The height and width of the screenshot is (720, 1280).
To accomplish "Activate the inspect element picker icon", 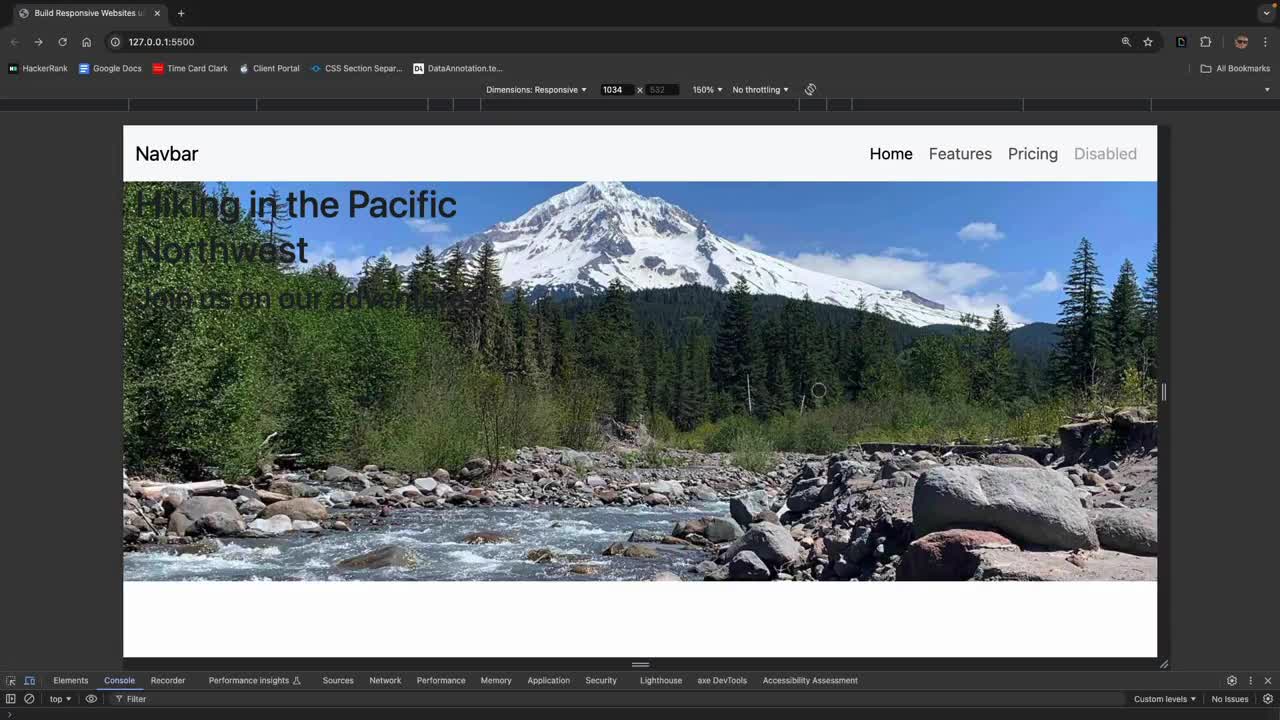I will pos(11,681).
